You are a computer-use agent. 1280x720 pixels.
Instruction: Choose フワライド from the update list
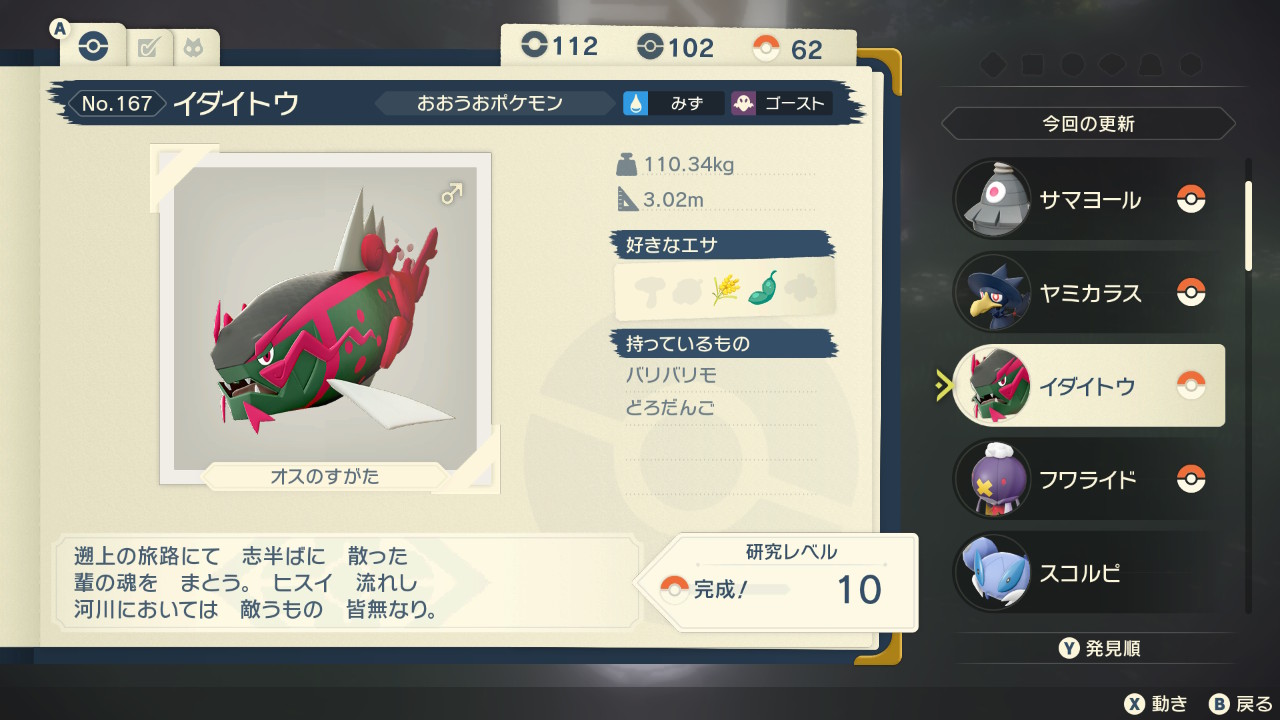pos(1089,479)
